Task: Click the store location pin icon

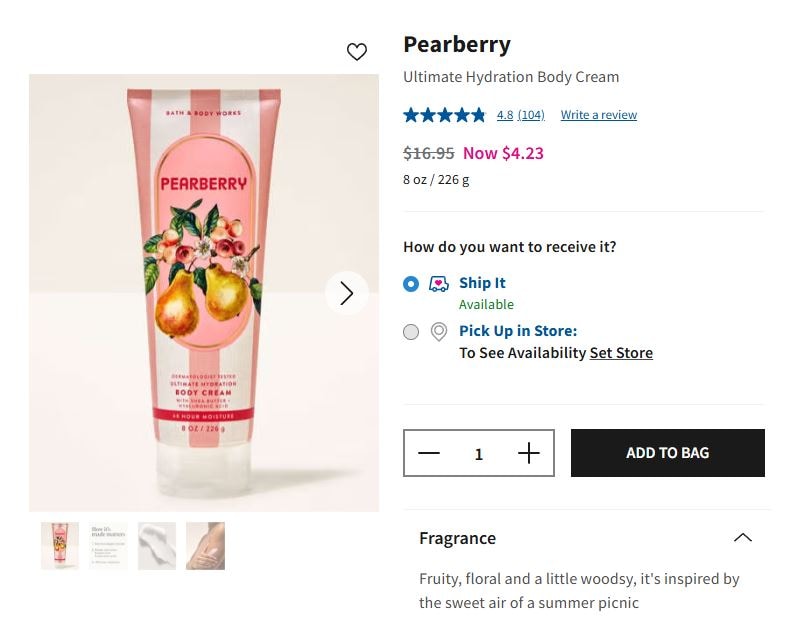Action: click(x=438, y=332)
